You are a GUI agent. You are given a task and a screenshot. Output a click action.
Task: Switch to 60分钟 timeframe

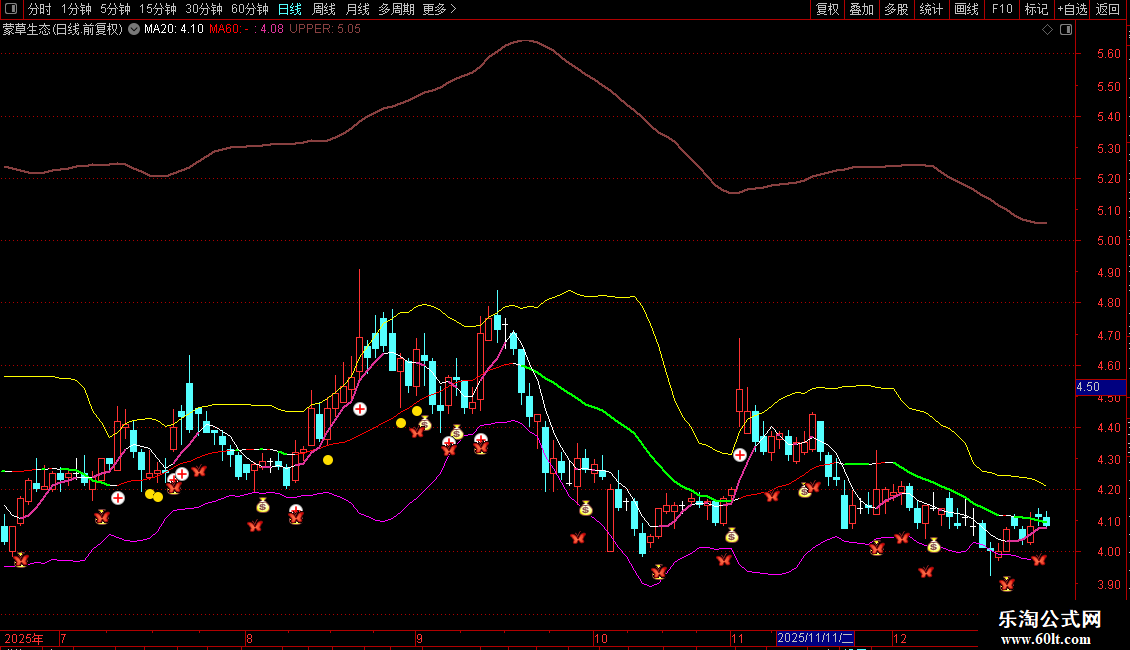249,9
